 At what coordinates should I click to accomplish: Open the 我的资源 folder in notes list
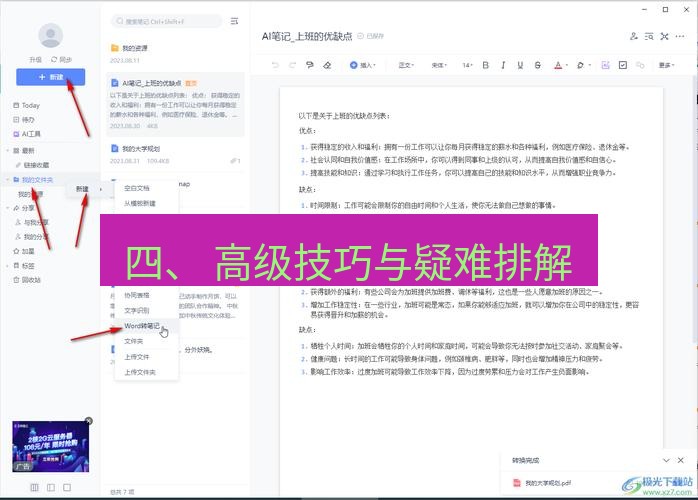[175, 53]
